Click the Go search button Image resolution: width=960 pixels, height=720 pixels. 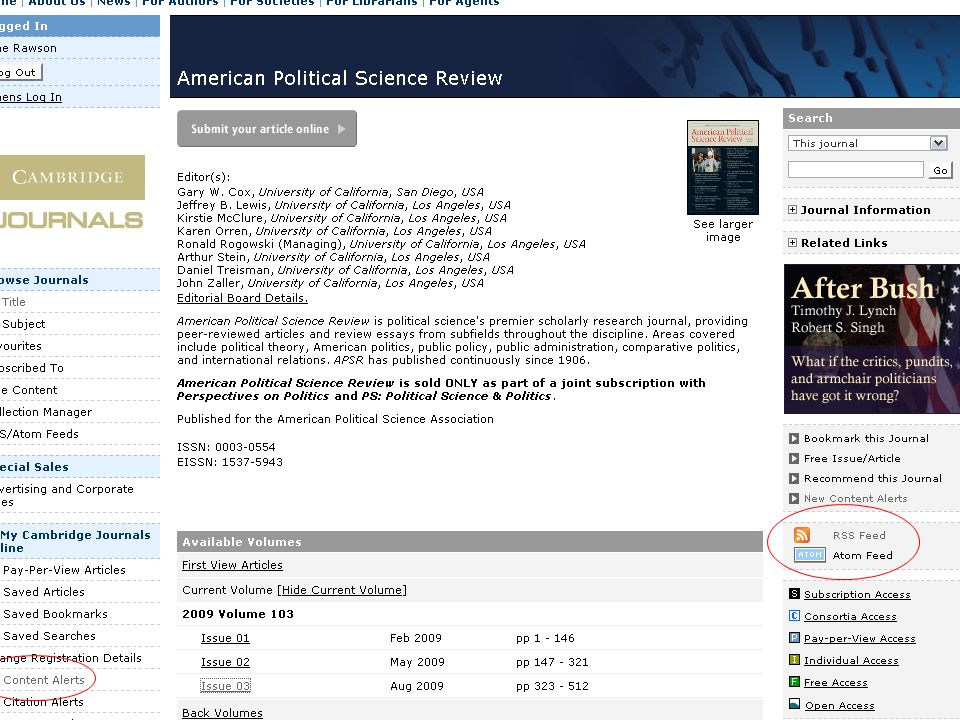940,170
